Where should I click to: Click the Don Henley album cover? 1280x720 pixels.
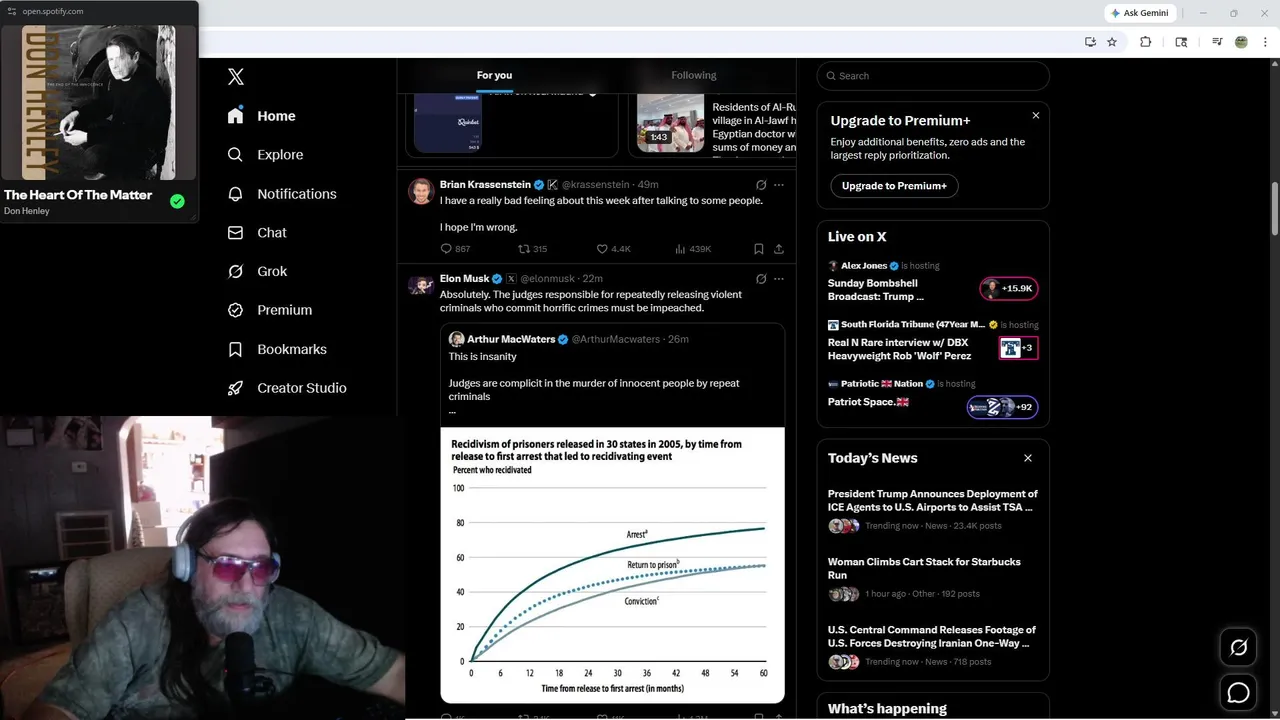point(98,102)
